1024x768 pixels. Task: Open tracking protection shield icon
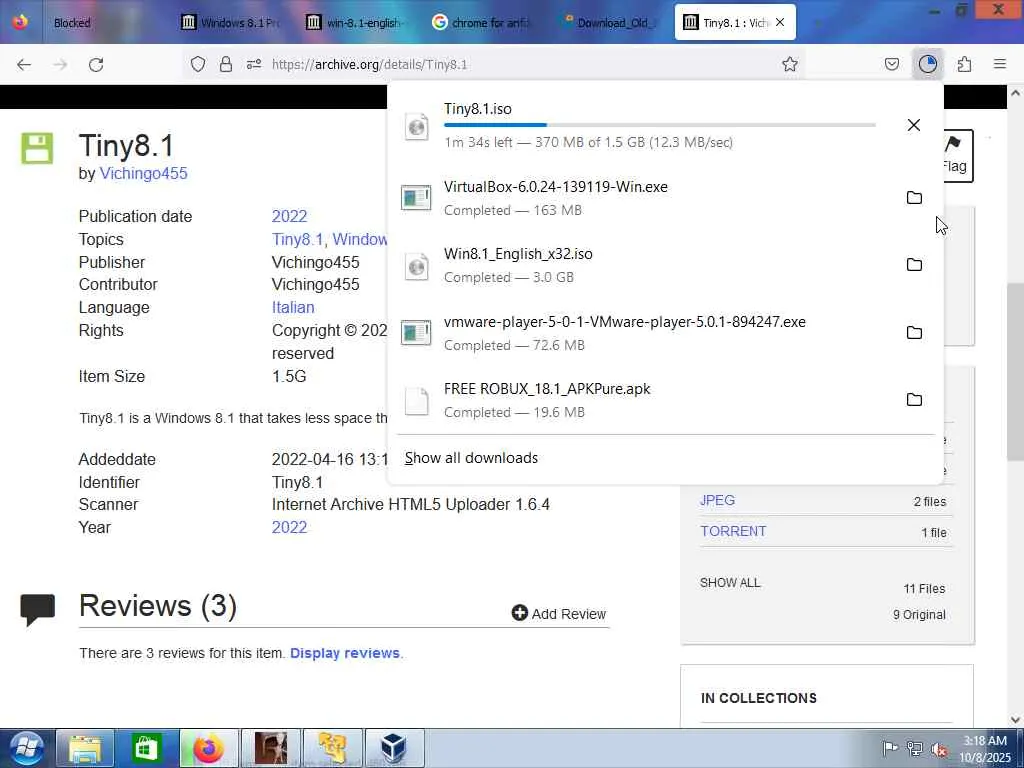[198, 64]
